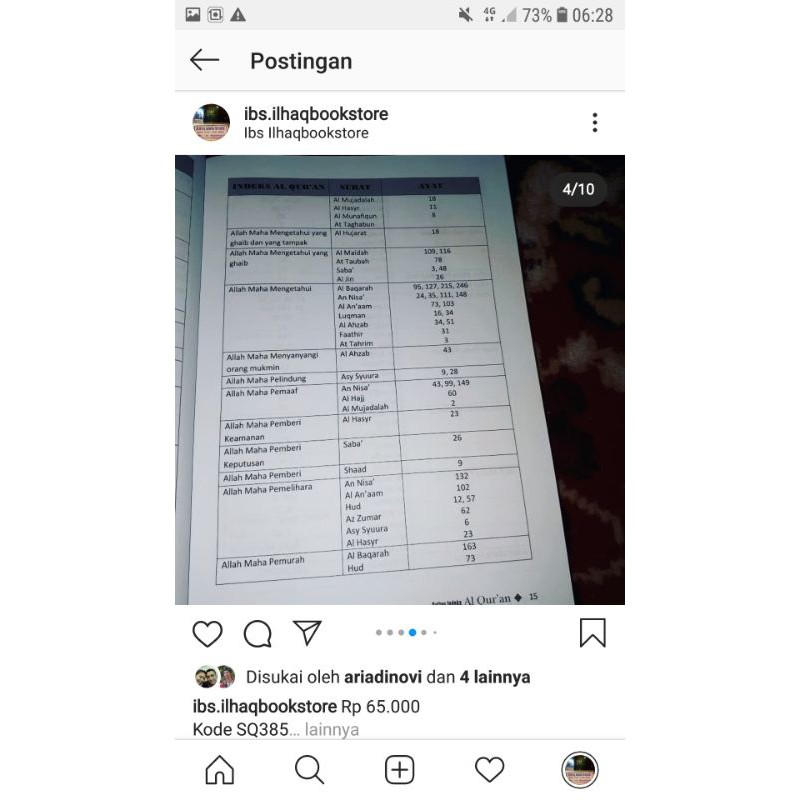Tap the back arrow next to Postingan
Viewport: 800px width, 800px height.
pyautogui.click(x=204, y=60)
